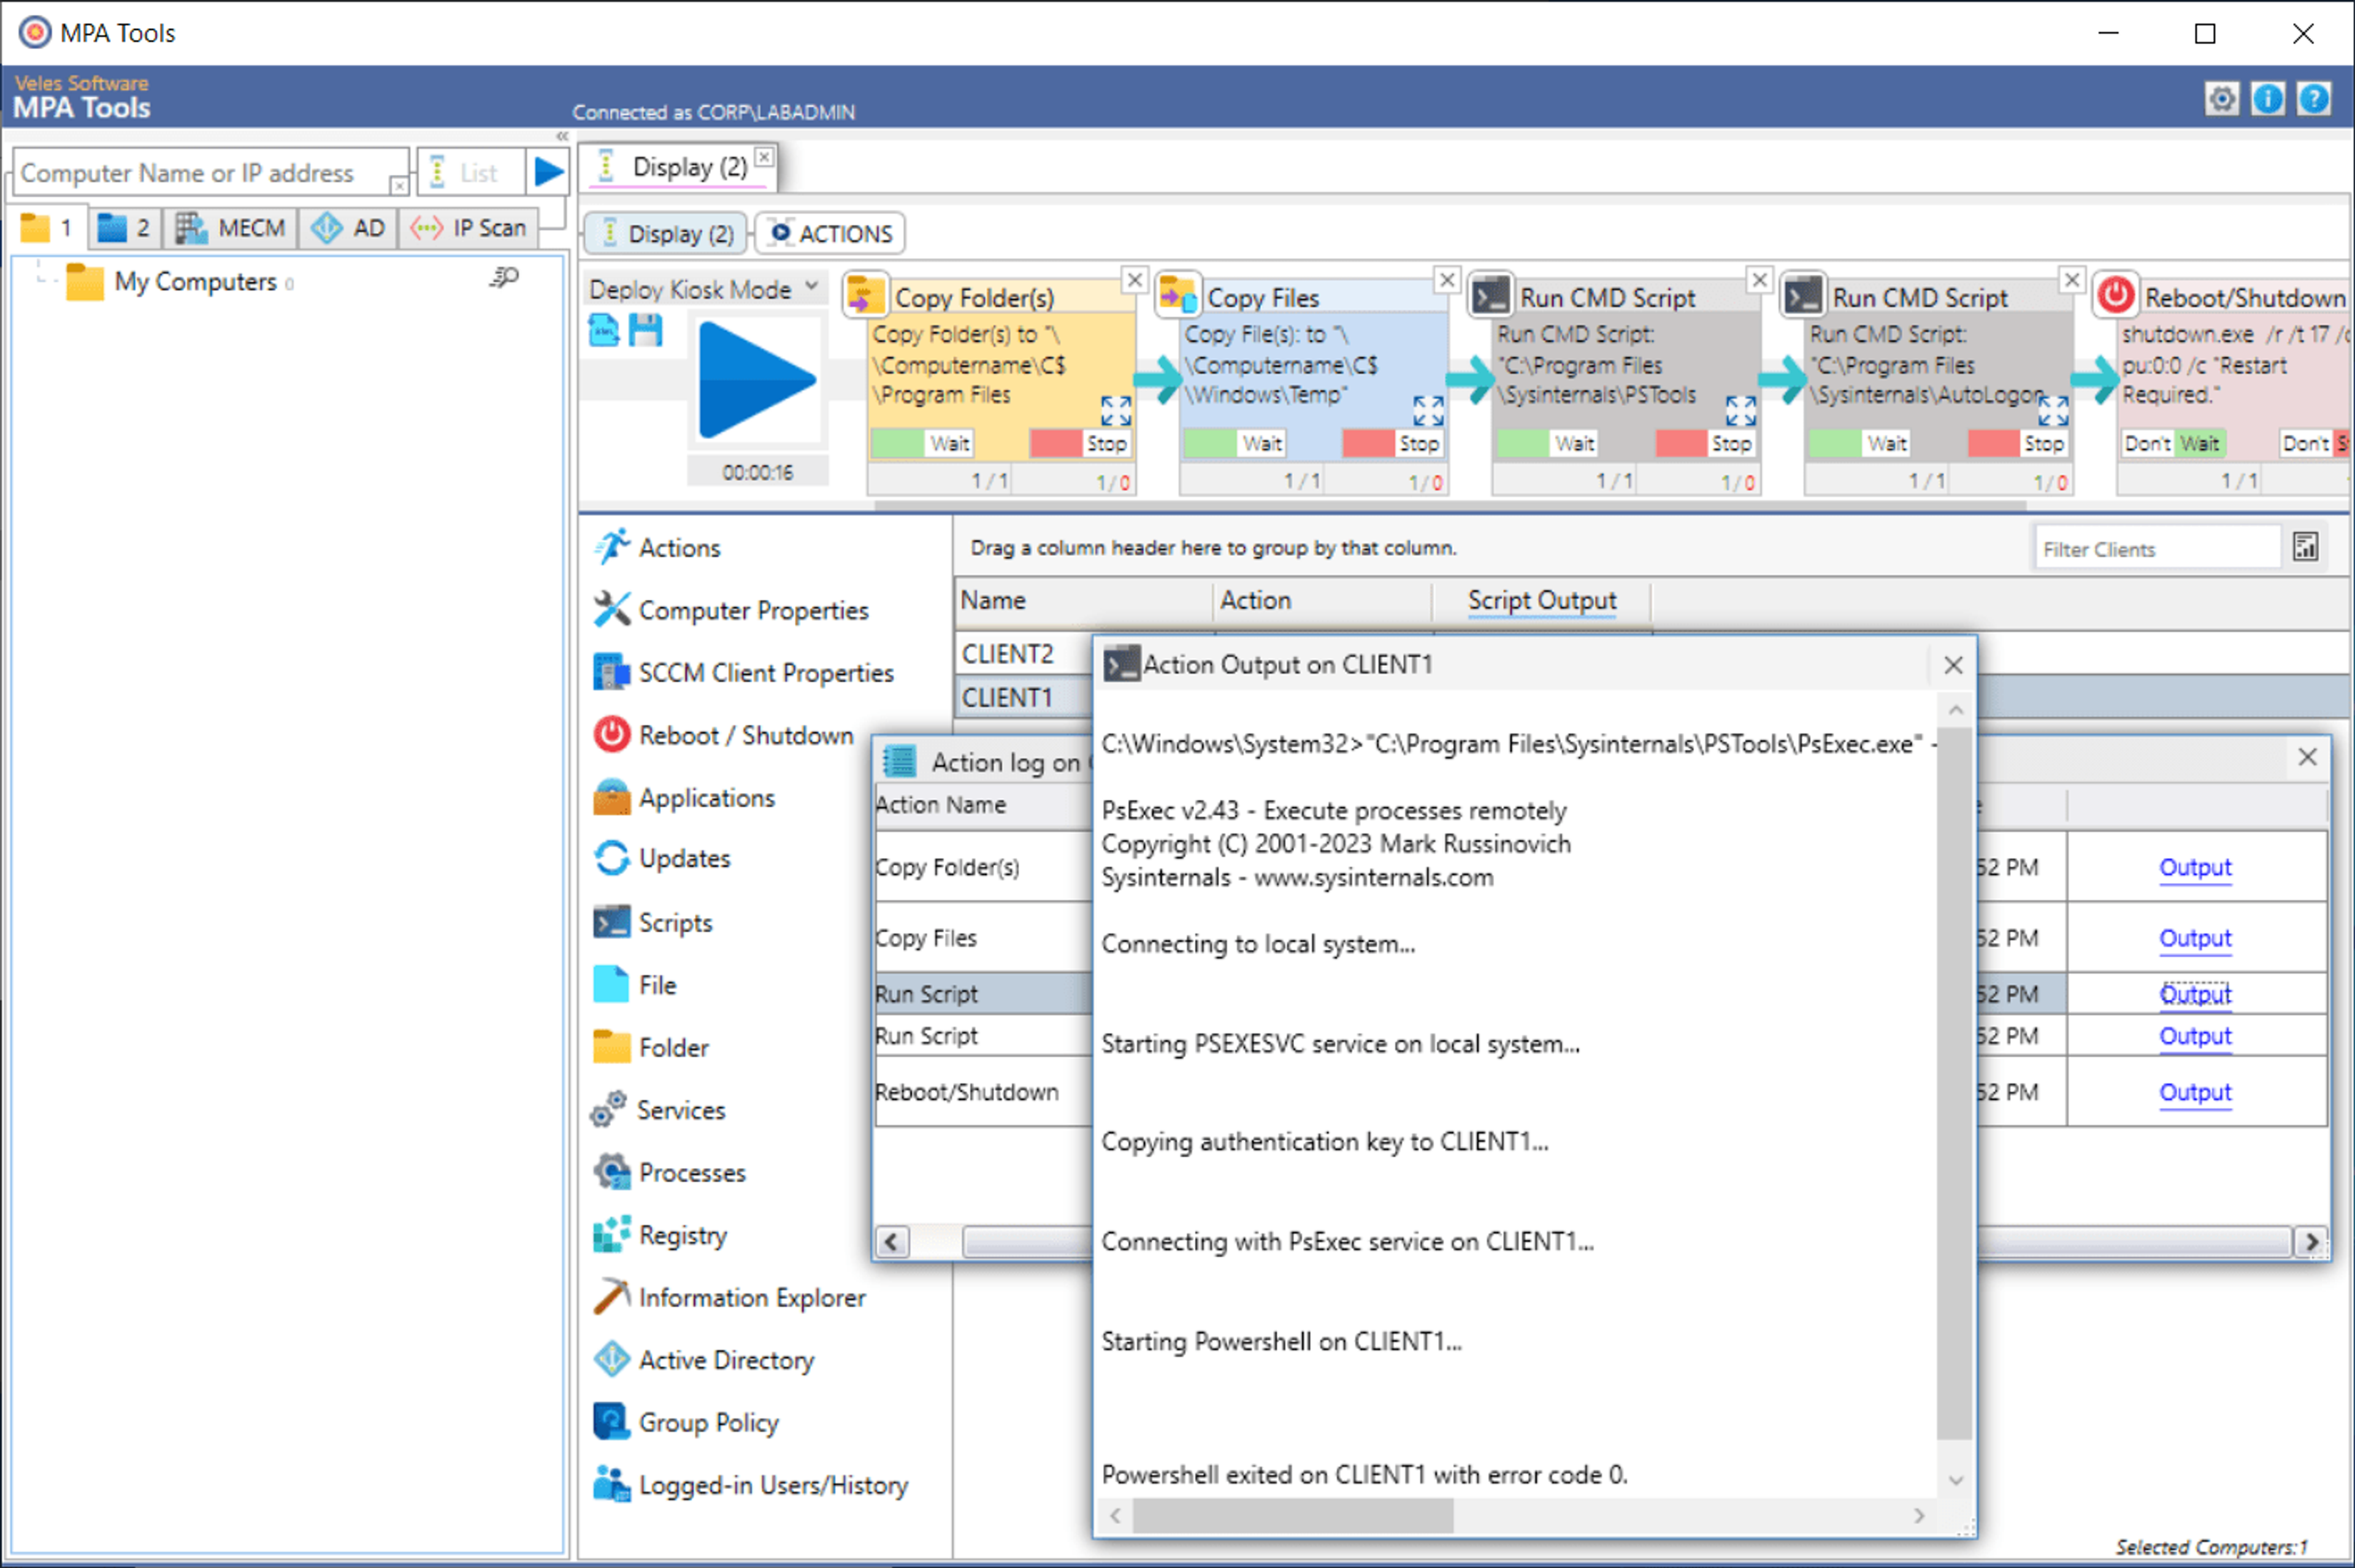This screenshot has width=2355, height=1568.
Task: Click the Script Output column header
Action: pyautogui.click(x=1541, y=600)
